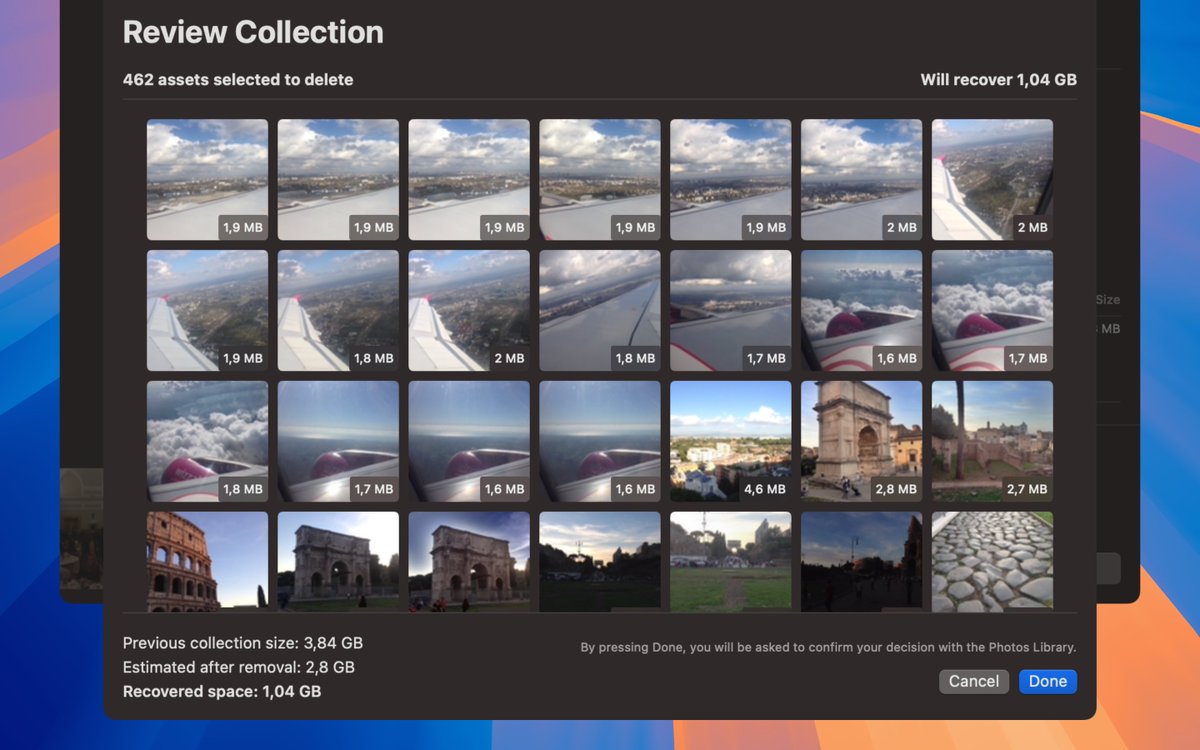Select the hazy sun engine thumbnail labeled 1,7 MB
Image resolution: width=1200 pixels, height=750 pixels.
tap(338, 441)
